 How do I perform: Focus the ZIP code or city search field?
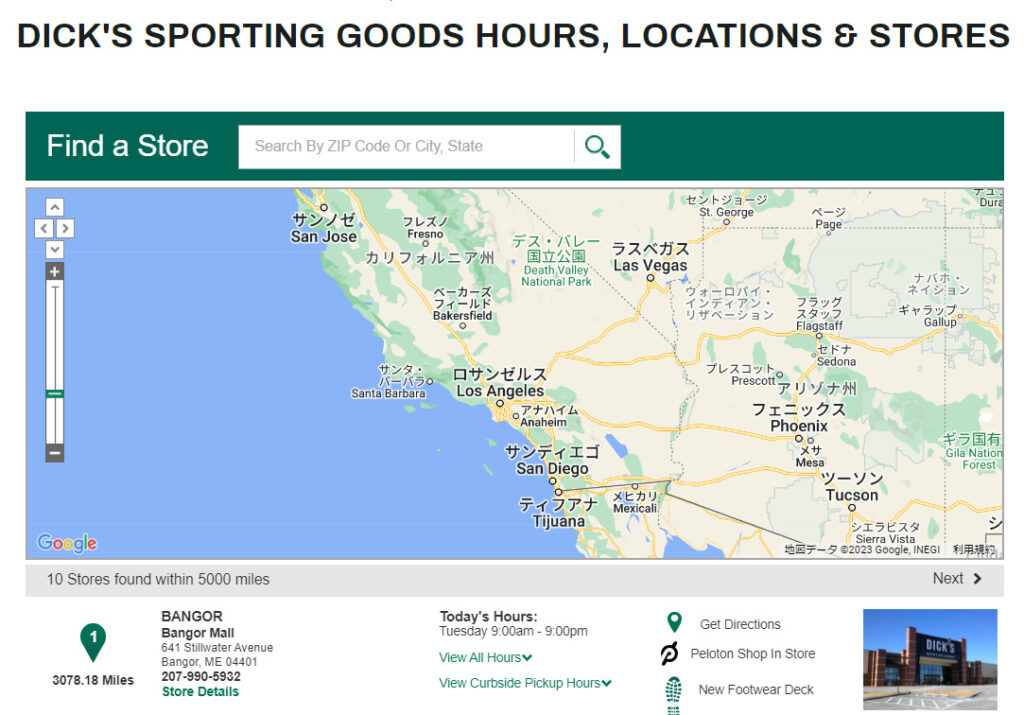pyautogui.click(x=405, y=147)
